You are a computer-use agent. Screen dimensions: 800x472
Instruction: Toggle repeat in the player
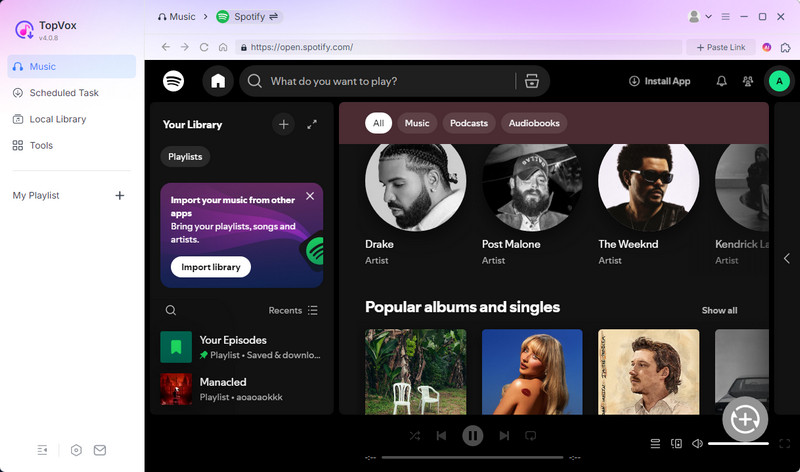point(531,436)
